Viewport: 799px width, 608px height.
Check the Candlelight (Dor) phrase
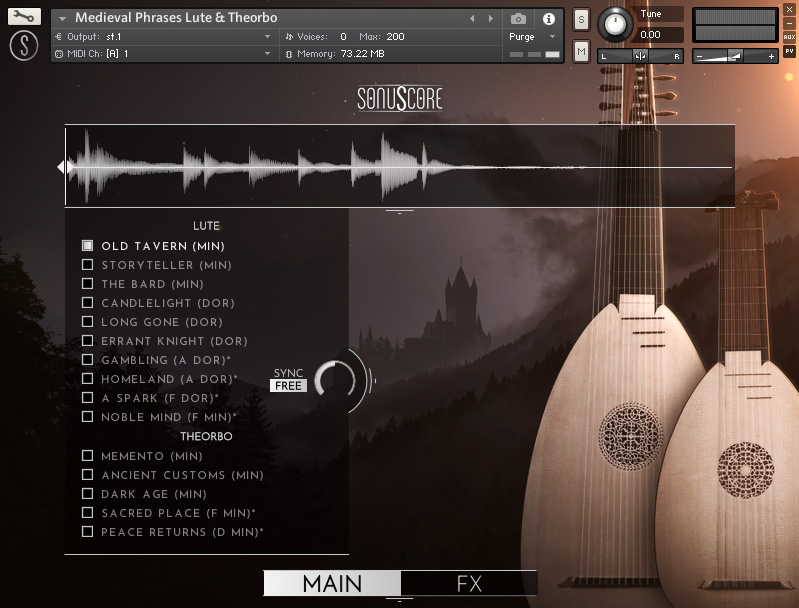point(88,303)
